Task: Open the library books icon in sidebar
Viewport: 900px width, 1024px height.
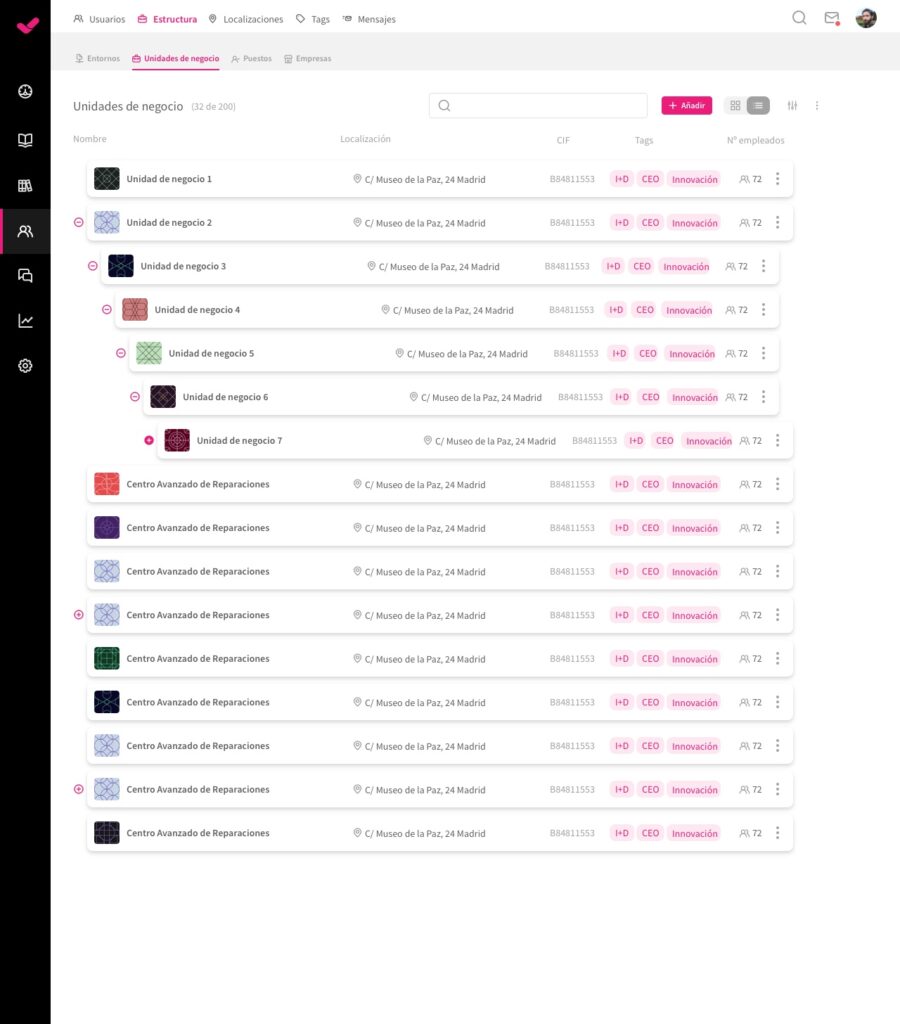Action: [x=25, y=186]
